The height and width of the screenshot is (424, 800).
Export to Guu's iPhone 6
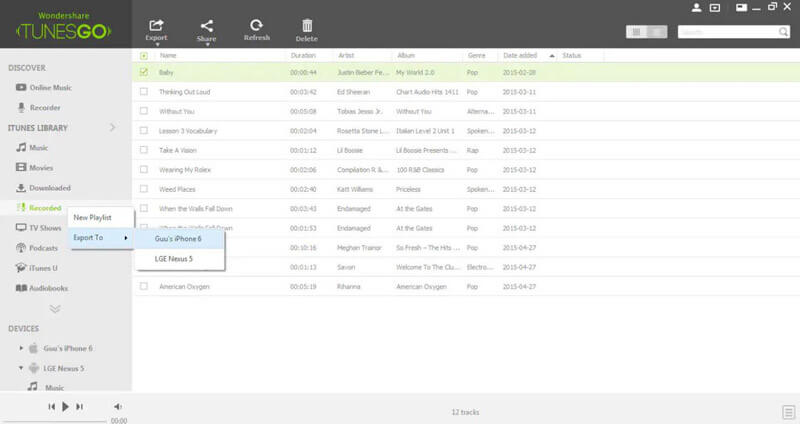point(180,239)
